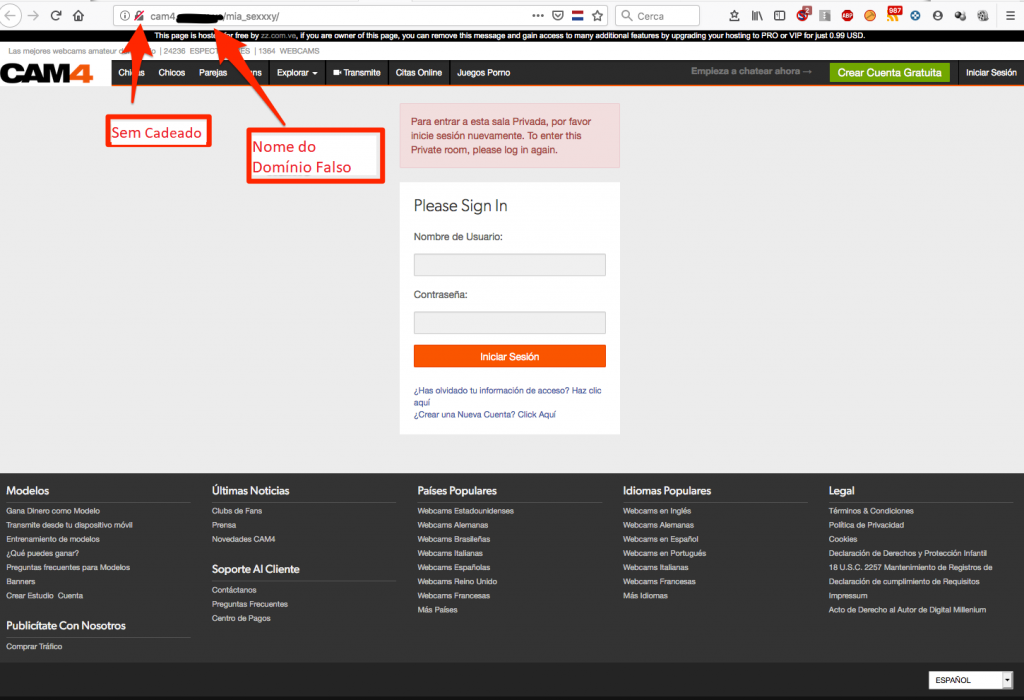This screenshot has height=700, width=1024.
Task: Bookmark this page with star icon
Action: tap(598, 16)
